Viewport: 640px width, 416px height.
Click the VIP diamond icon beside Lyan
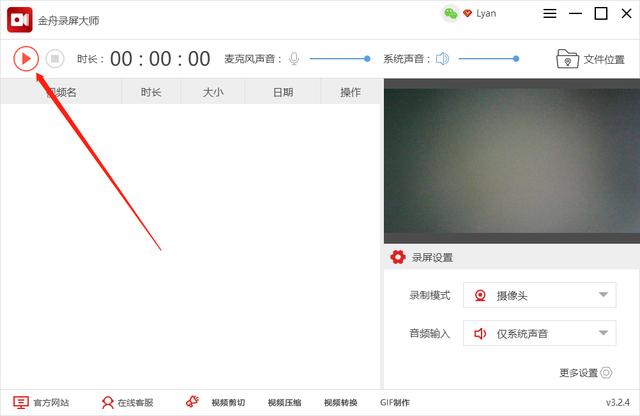(467, 13)
